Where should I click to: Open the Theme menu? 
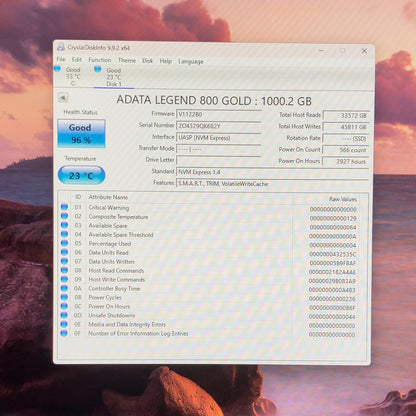pos(127,60)
